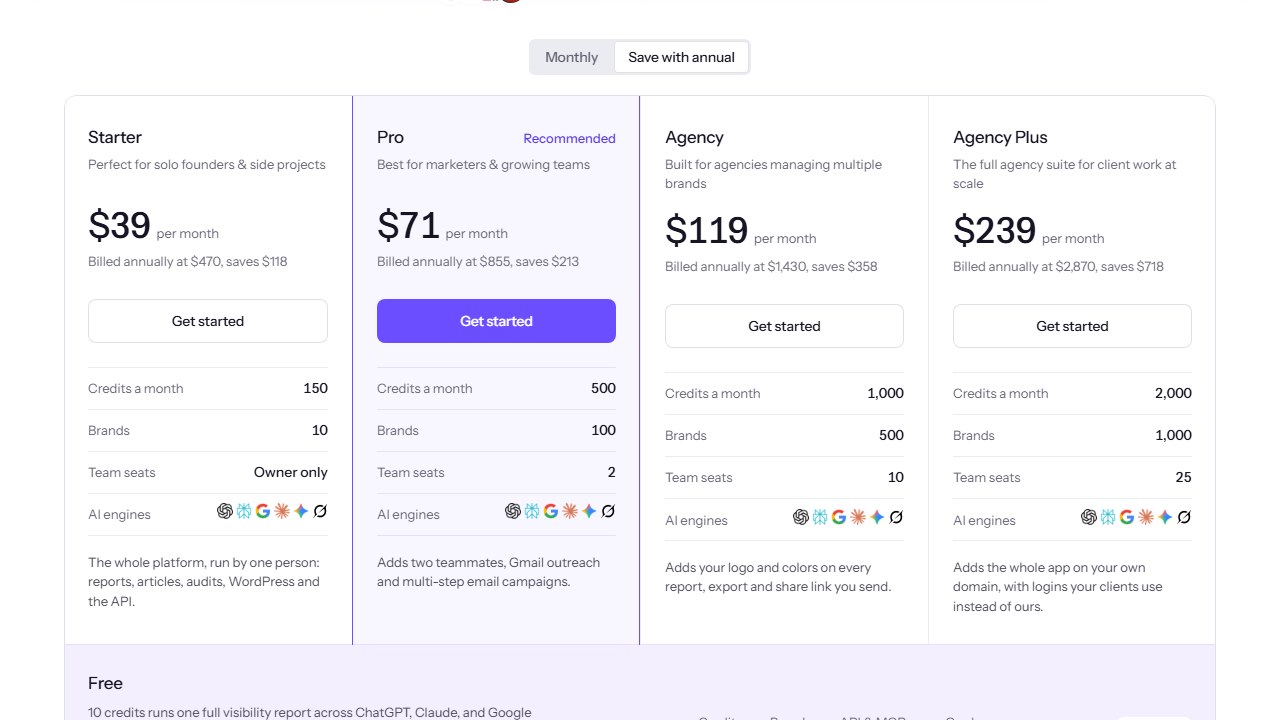
Task: Click 'Perfect for solo founders & side projects'
Action: pyautogui.click(x=207, y=164)
